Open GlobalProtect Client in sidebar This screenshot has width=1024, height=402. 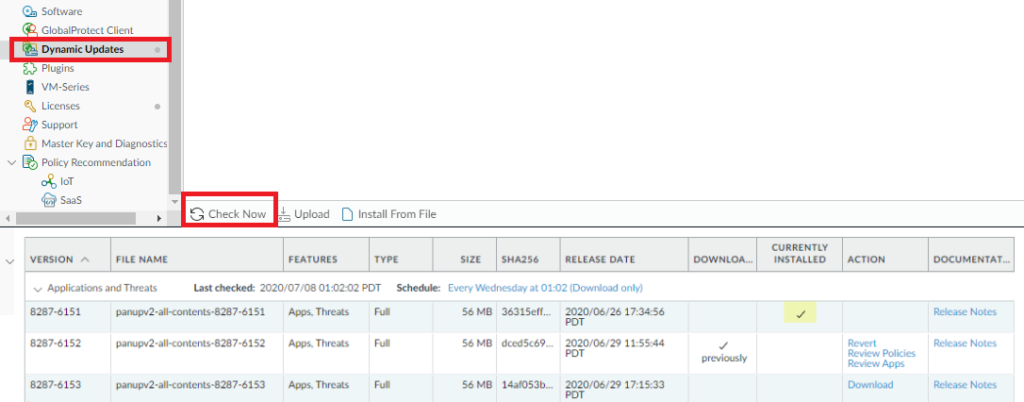click(x=87, y=30)
